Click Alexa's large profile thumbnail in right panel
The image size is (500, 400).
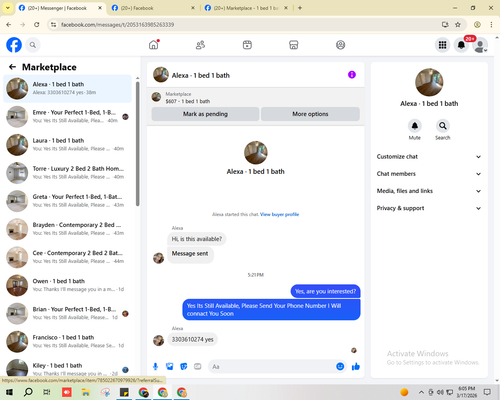tap(429, 82)
